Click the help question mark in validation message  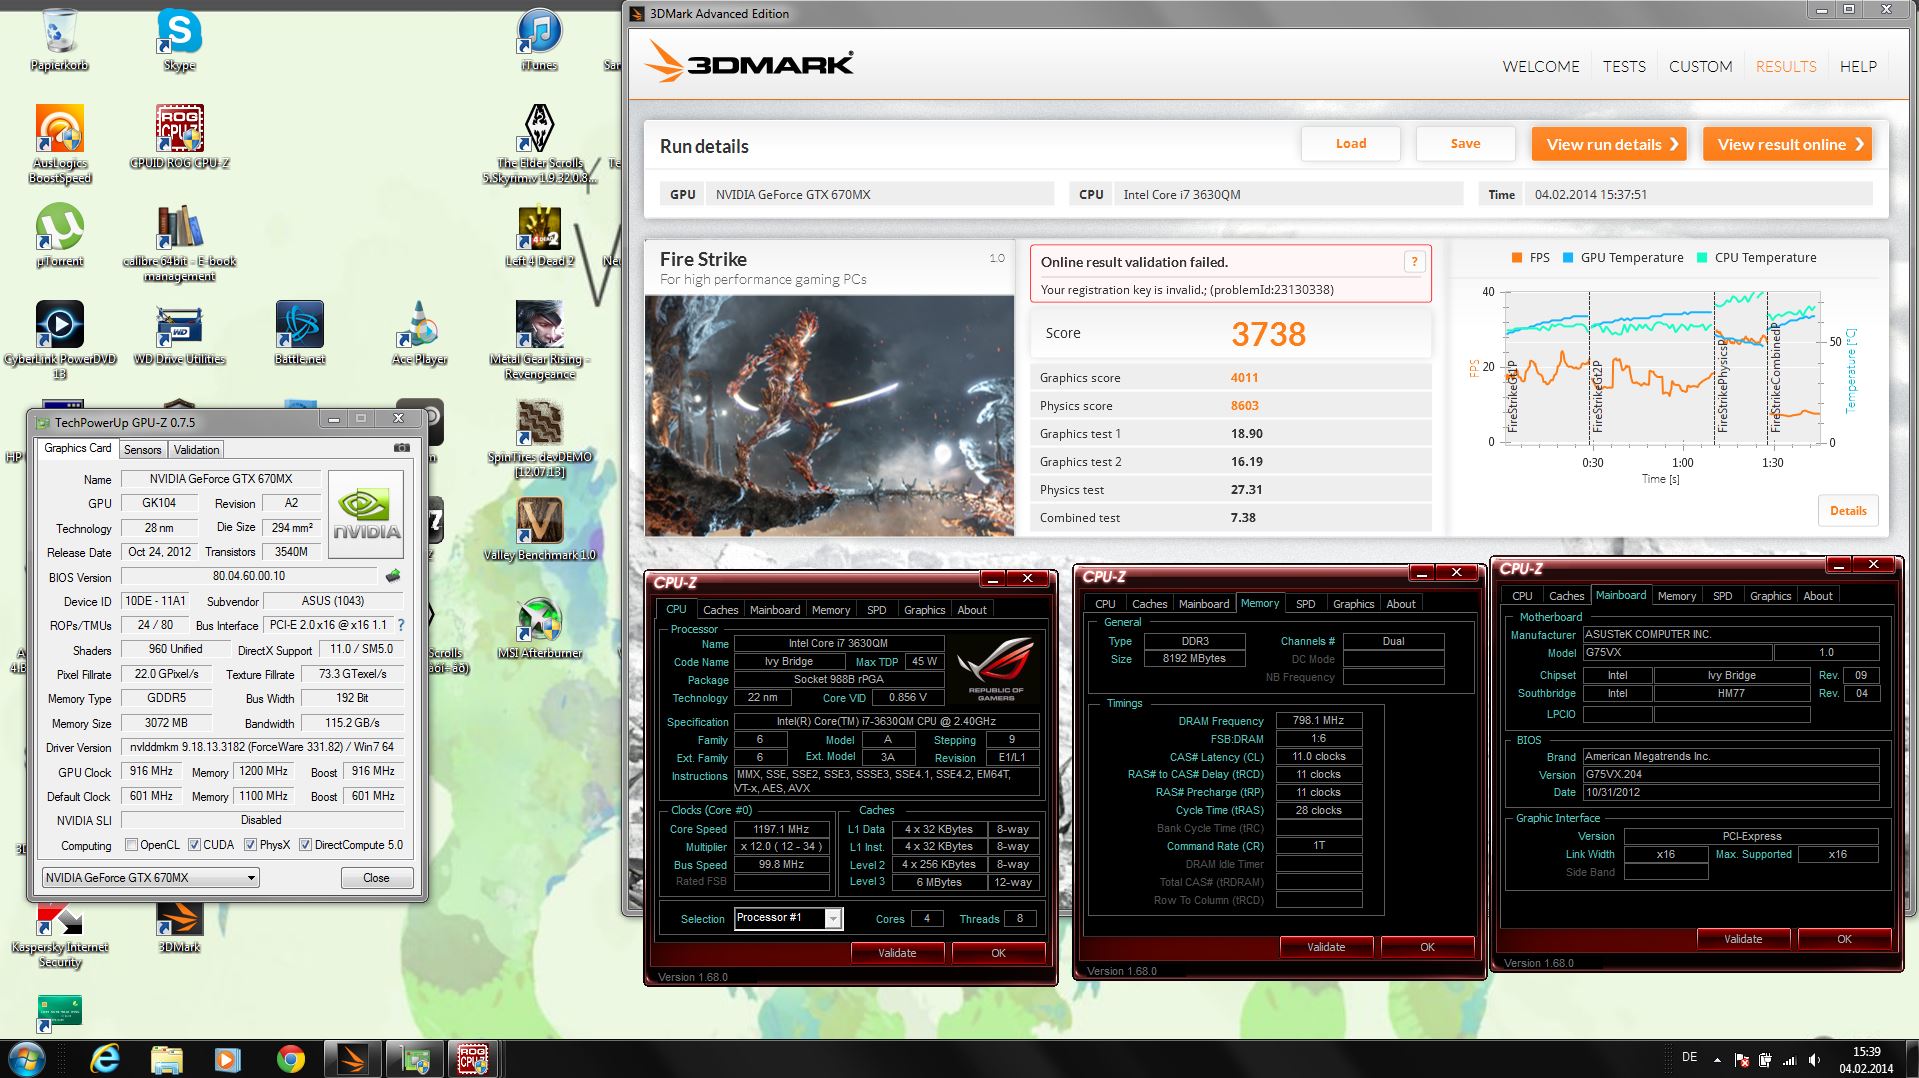coord(1414,262)
